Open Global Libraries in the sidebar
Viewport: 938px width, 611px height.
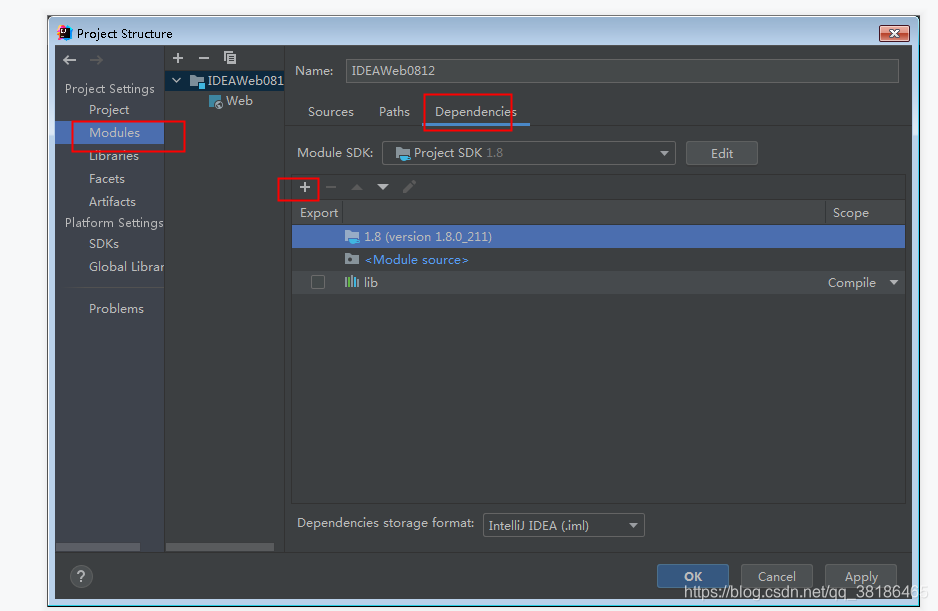point(126,266)
